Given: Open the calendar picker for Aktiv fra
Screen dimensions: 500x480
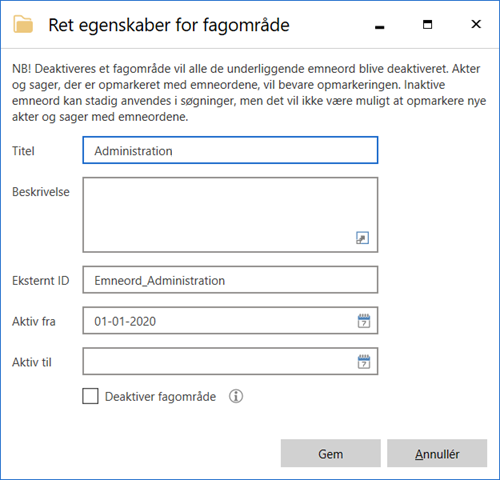Looking at the screenshot, I should [x=364, y=321].
